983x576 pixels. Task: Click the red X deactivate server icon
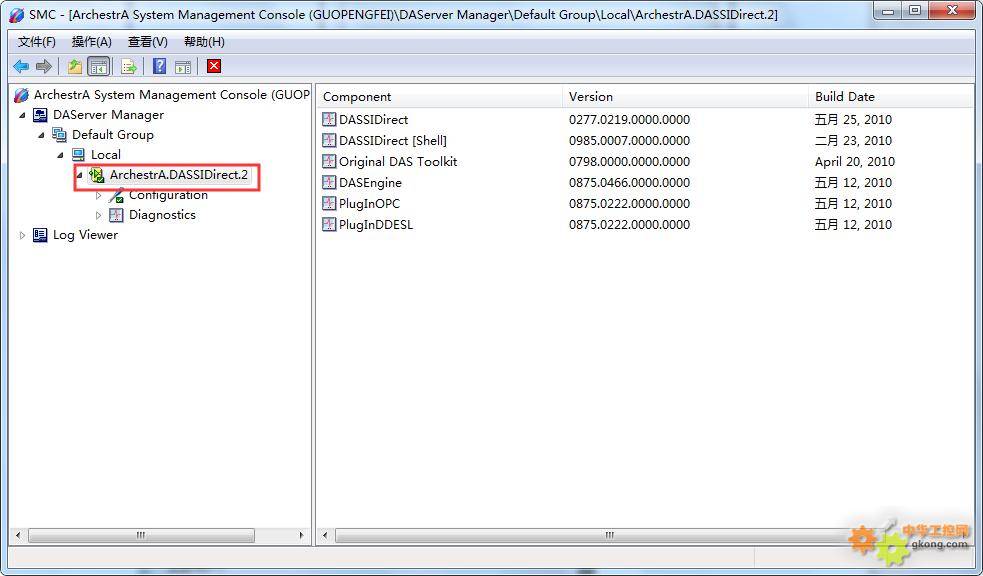[x=214, y=67]
